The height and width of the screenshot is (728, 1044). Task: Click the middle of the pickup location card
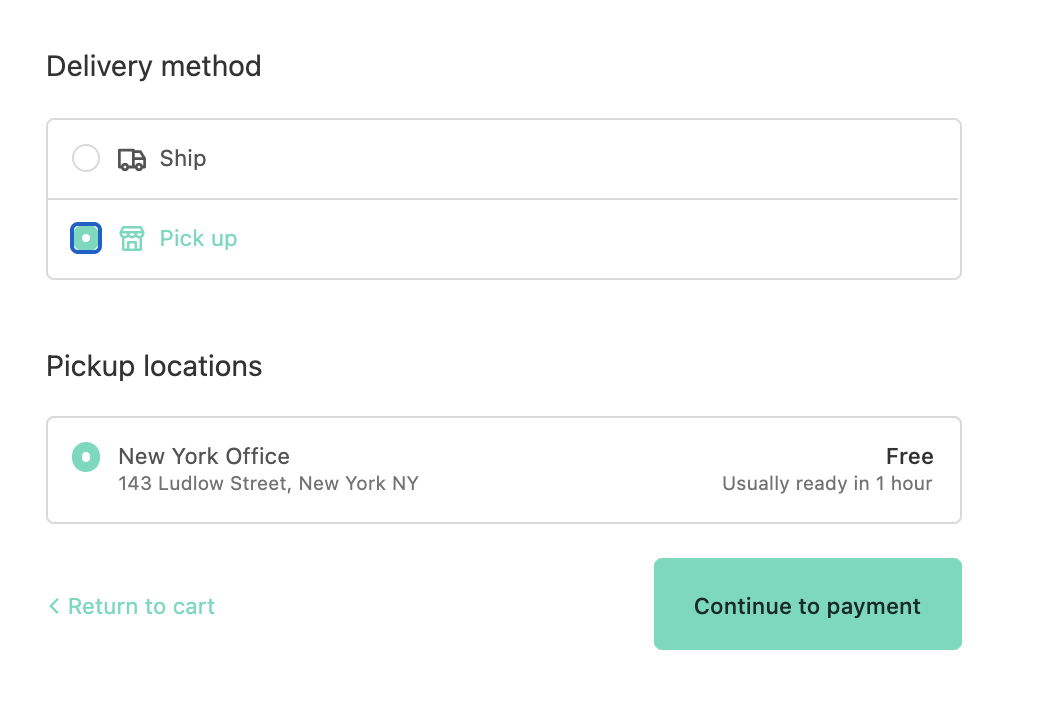click(560, 470)
